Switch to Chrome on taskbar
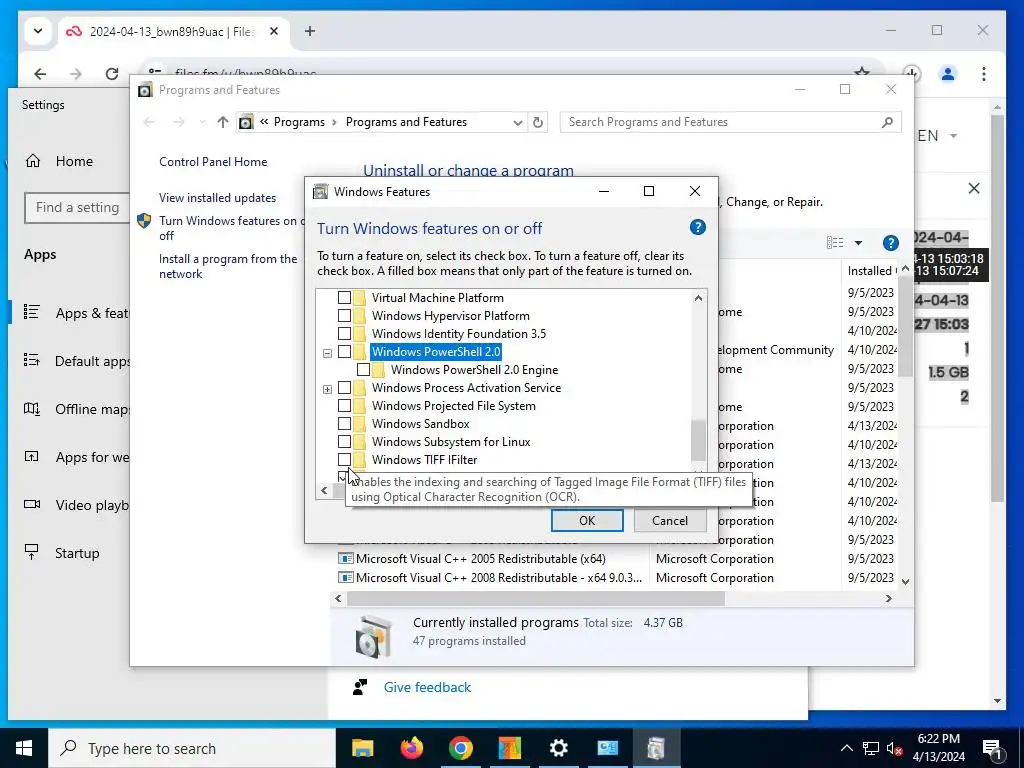The height and width of the screenshot is (768, 1024). 460,748
